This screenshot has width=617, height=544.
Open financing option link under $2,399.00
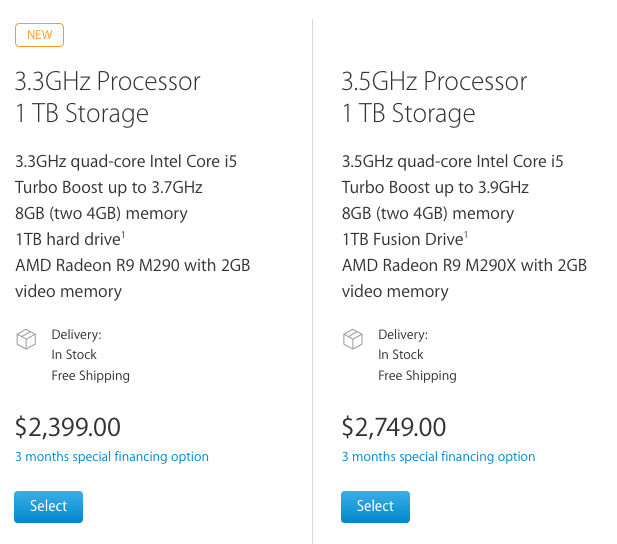[x=112, y=457]
